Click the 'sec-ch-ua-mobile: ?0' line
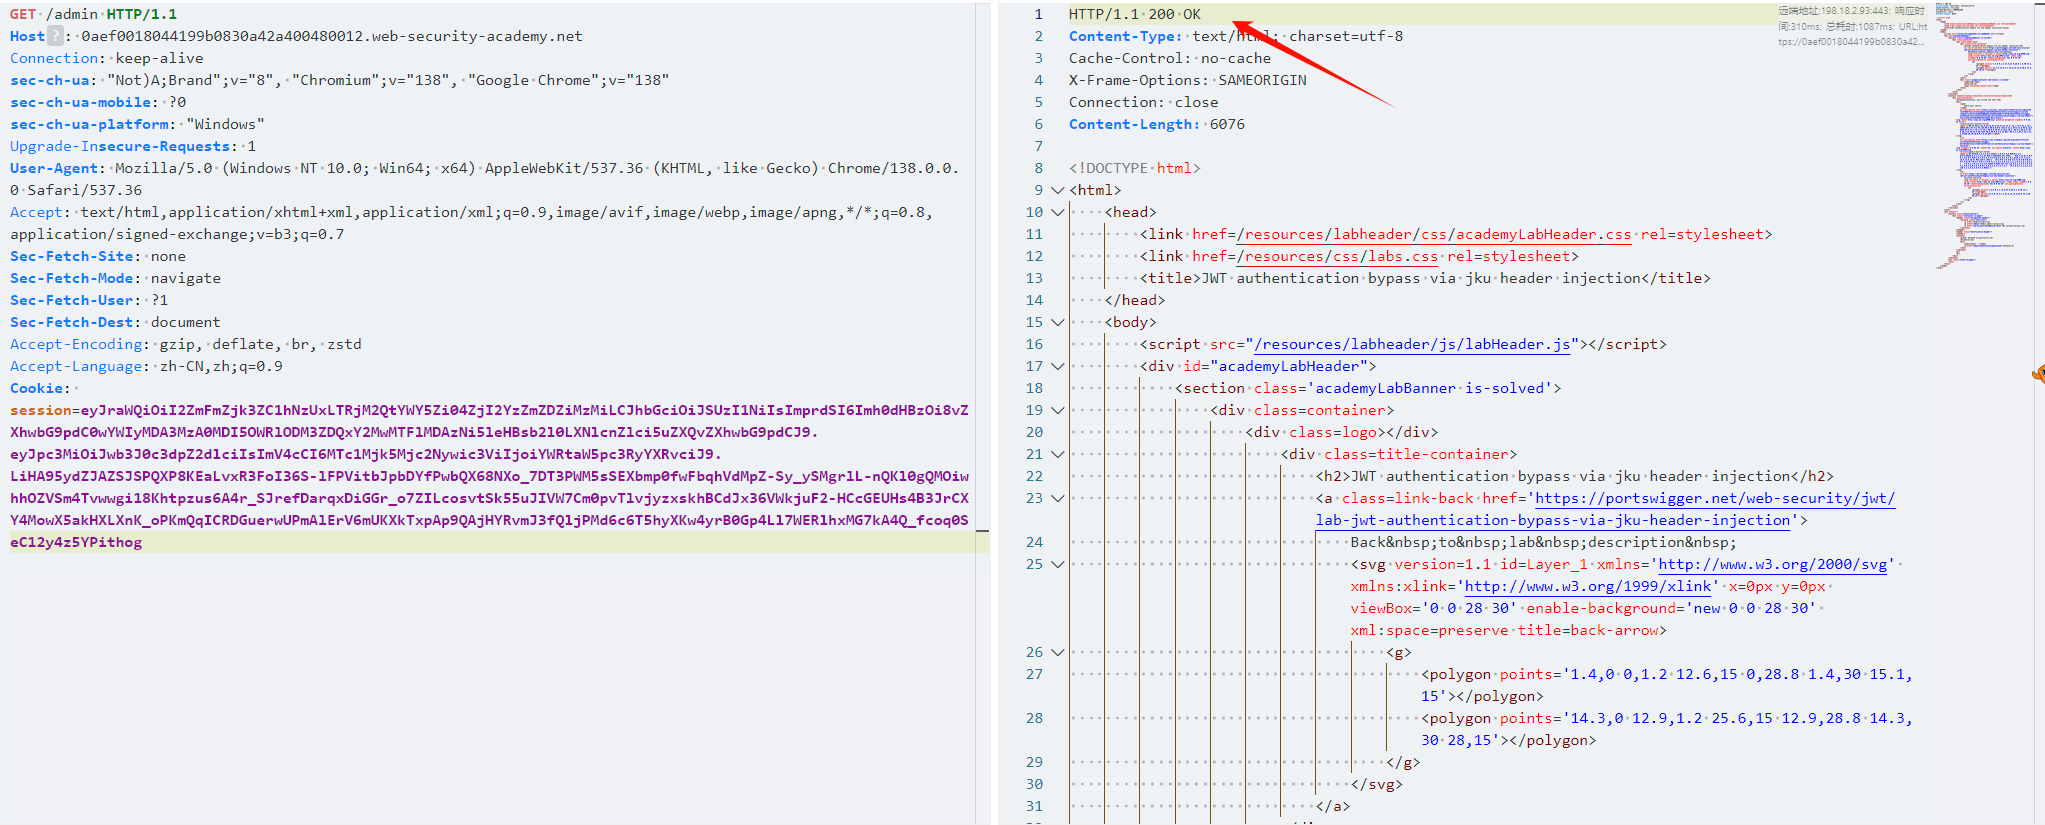The image size is (2045, 825). 98,102
